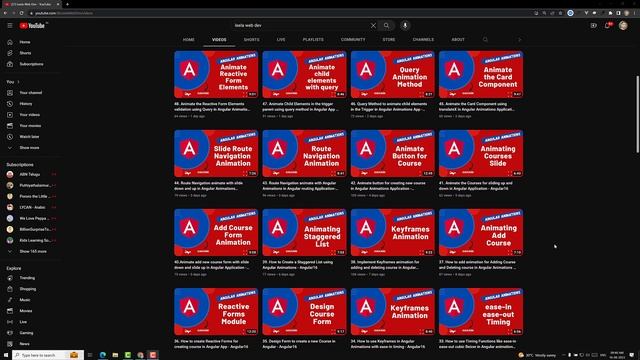Click the Create video icon
Image resolution: width=640 pixels, height=360 pixels.
[x=593, y=25]
